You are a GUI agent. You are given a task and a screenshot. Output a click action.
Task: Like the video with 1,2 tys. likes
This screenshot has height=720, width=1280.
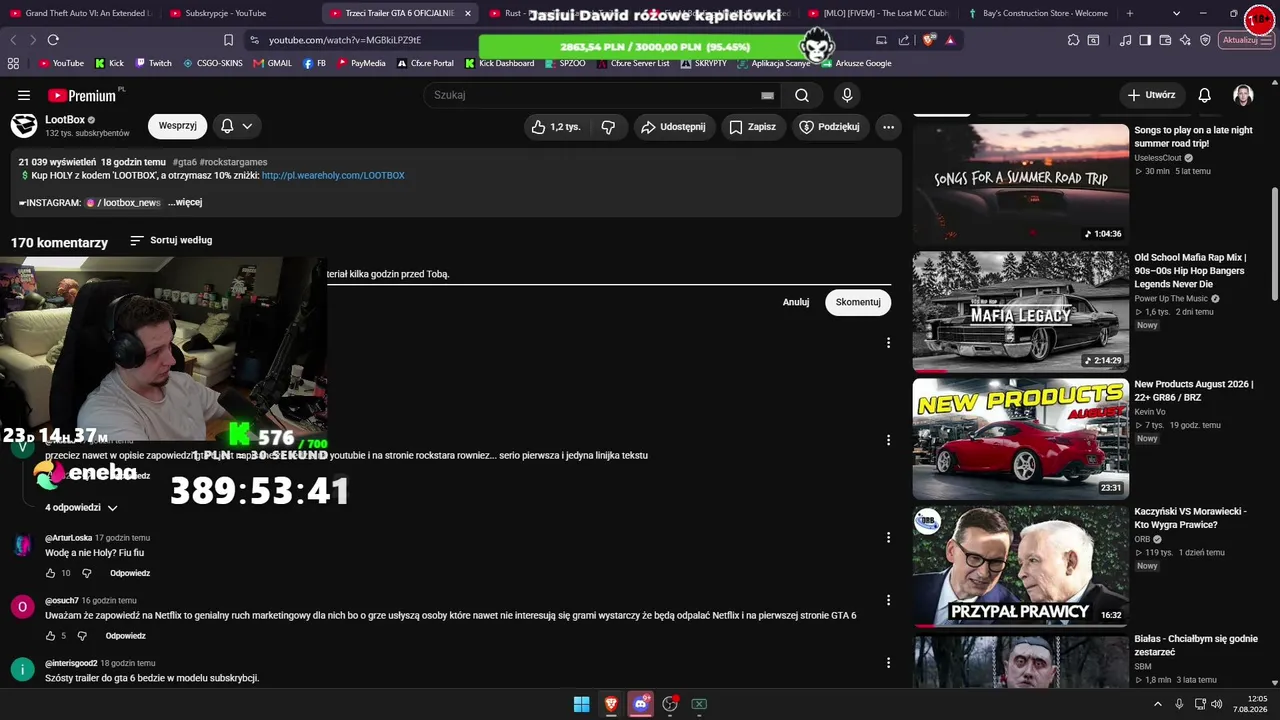pyautogui.click(x=556, y=127)
